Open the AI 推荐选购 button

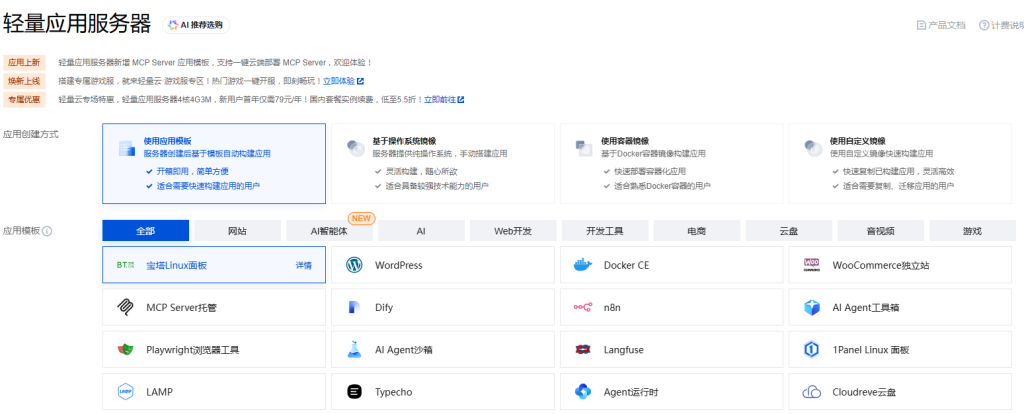click(196, 25)
